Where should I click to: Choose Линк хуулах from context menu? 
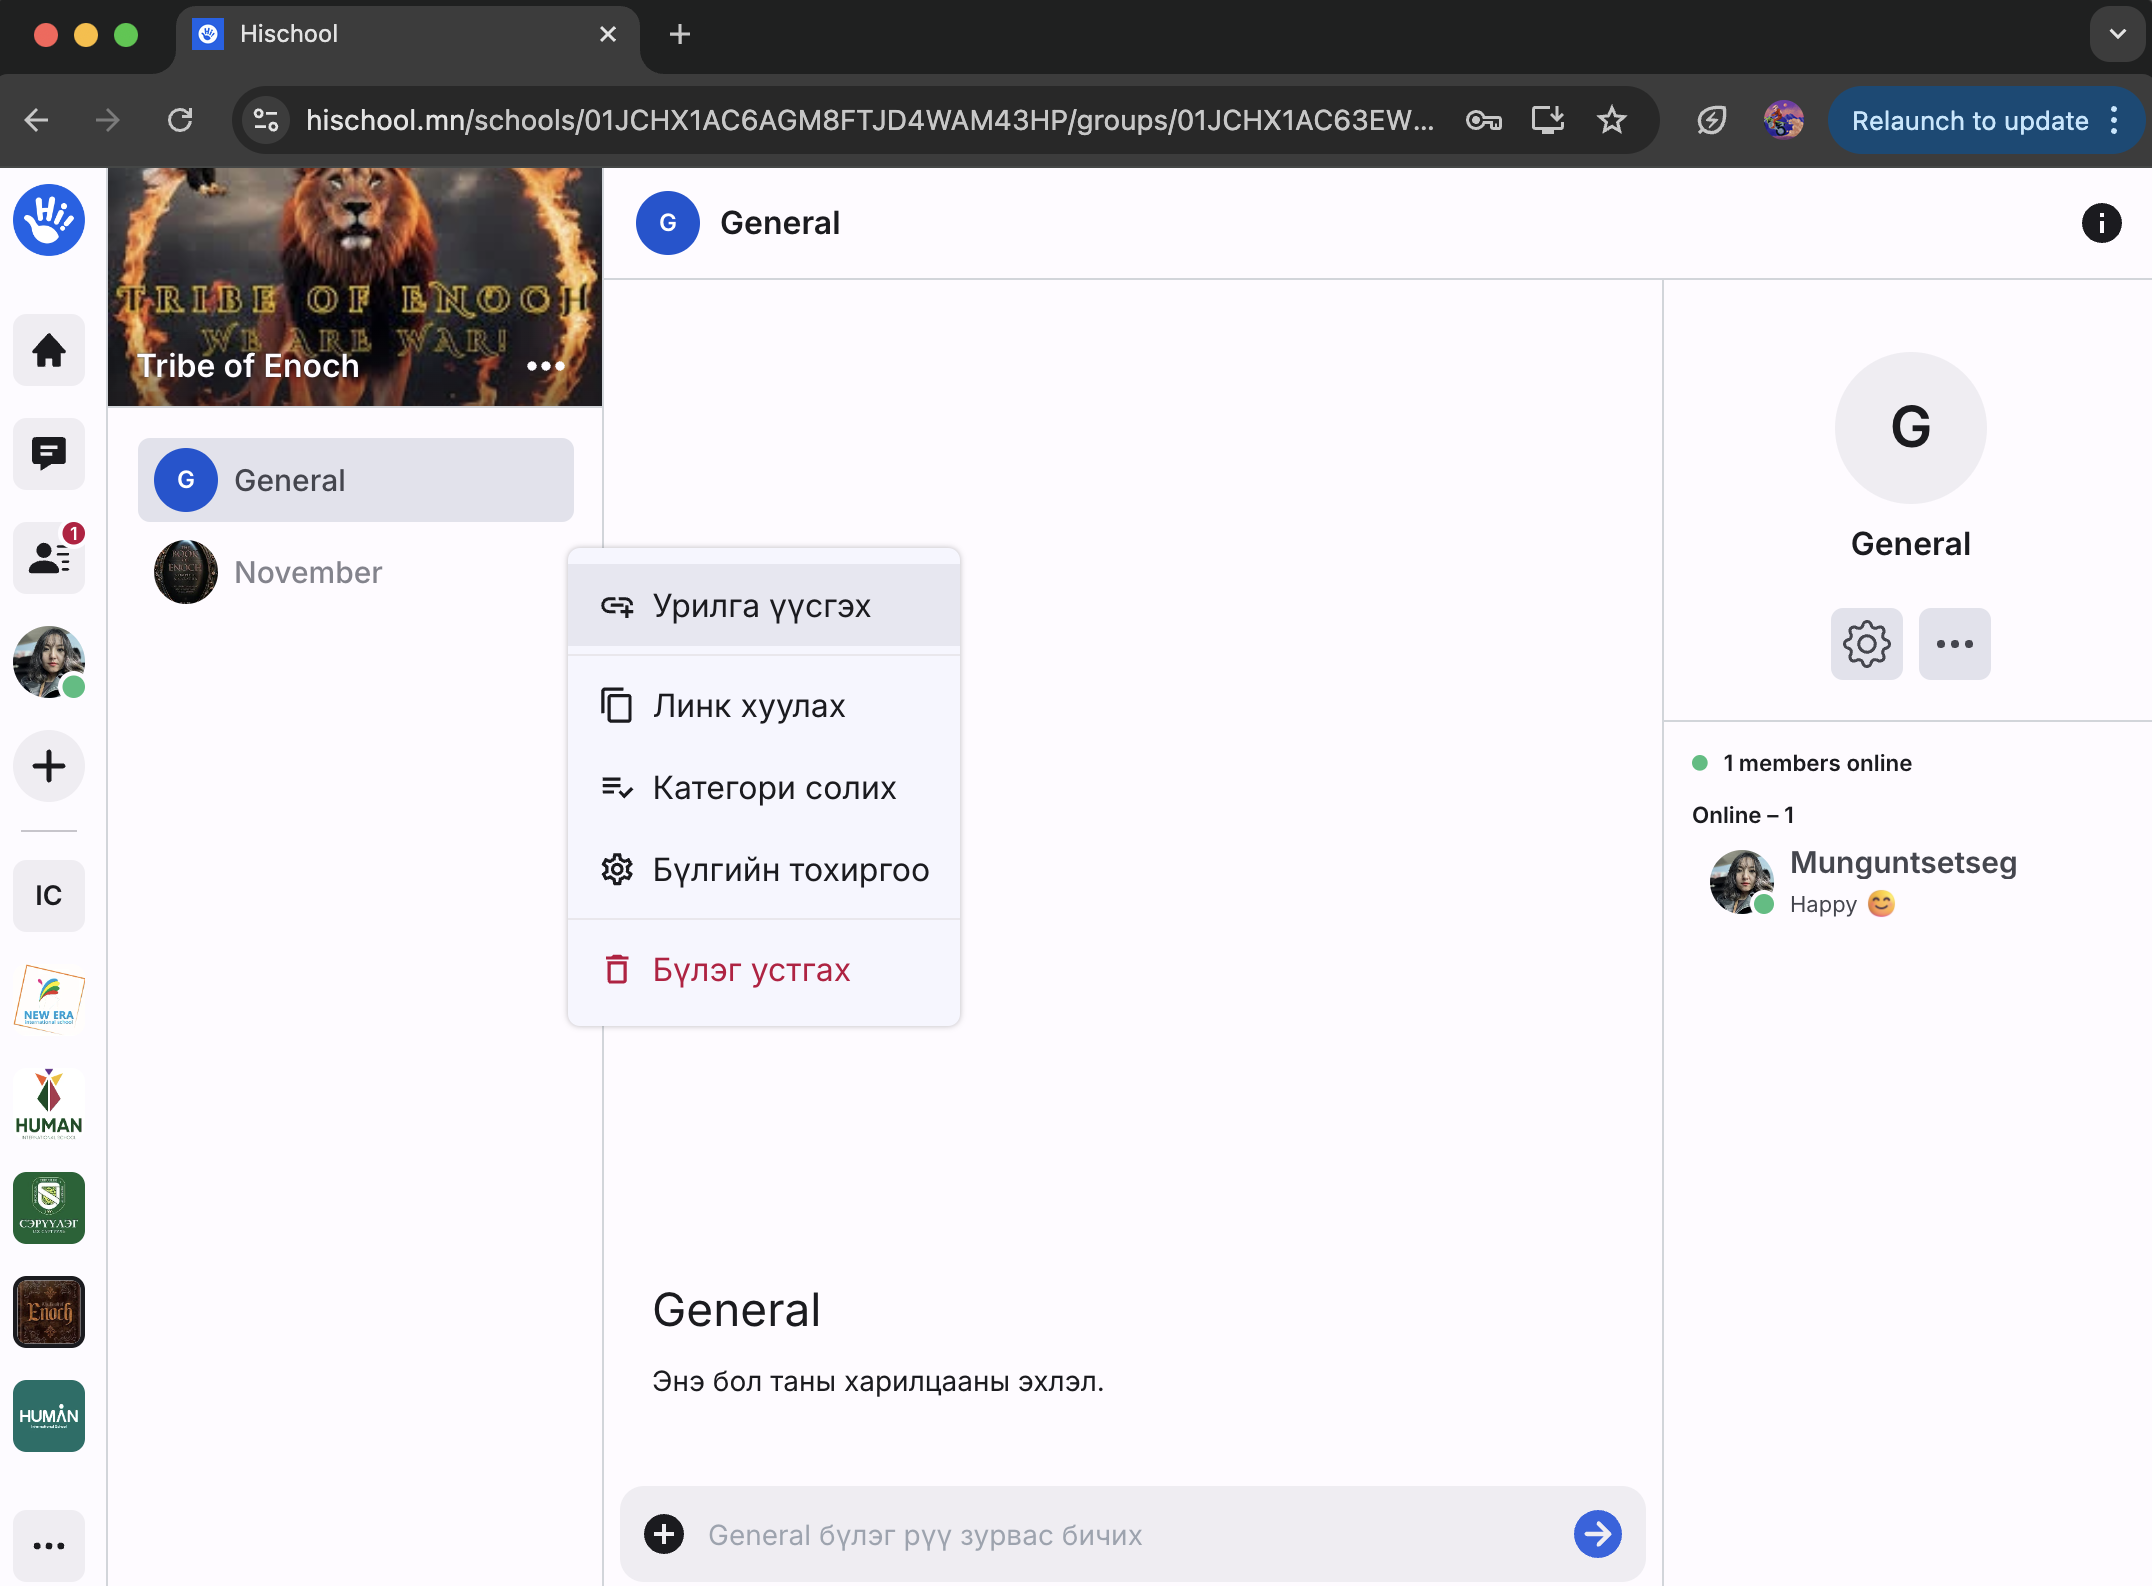750,706
